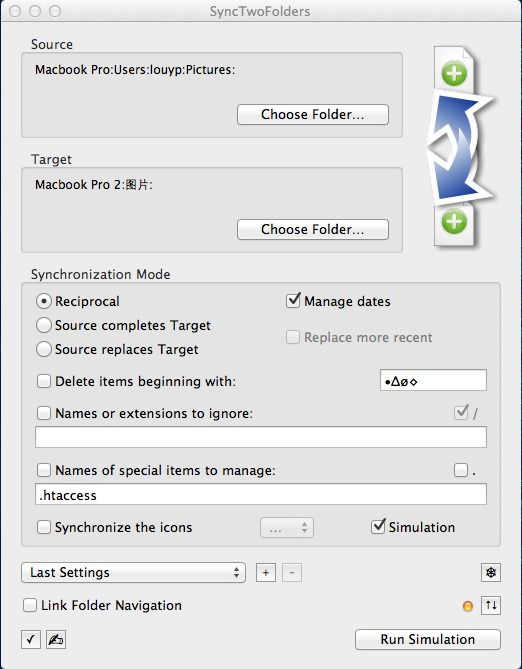The image size is (522, 669).
Task: Click the green plus icon beside Target
Action: click(x=454, y=221)
